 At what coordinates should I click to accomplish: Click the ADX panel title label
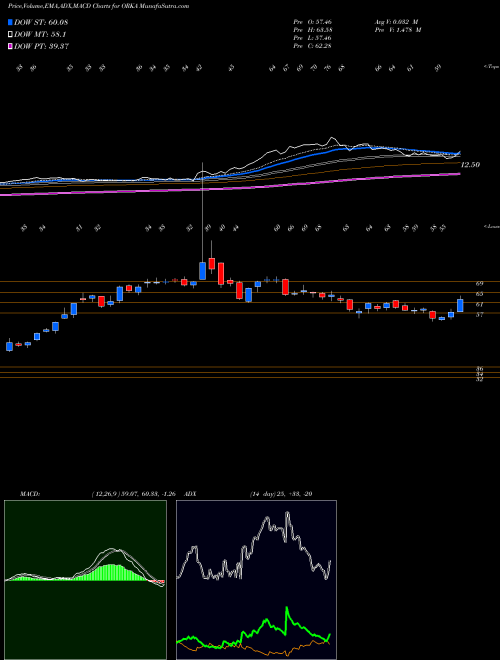(x=190, y=494)
